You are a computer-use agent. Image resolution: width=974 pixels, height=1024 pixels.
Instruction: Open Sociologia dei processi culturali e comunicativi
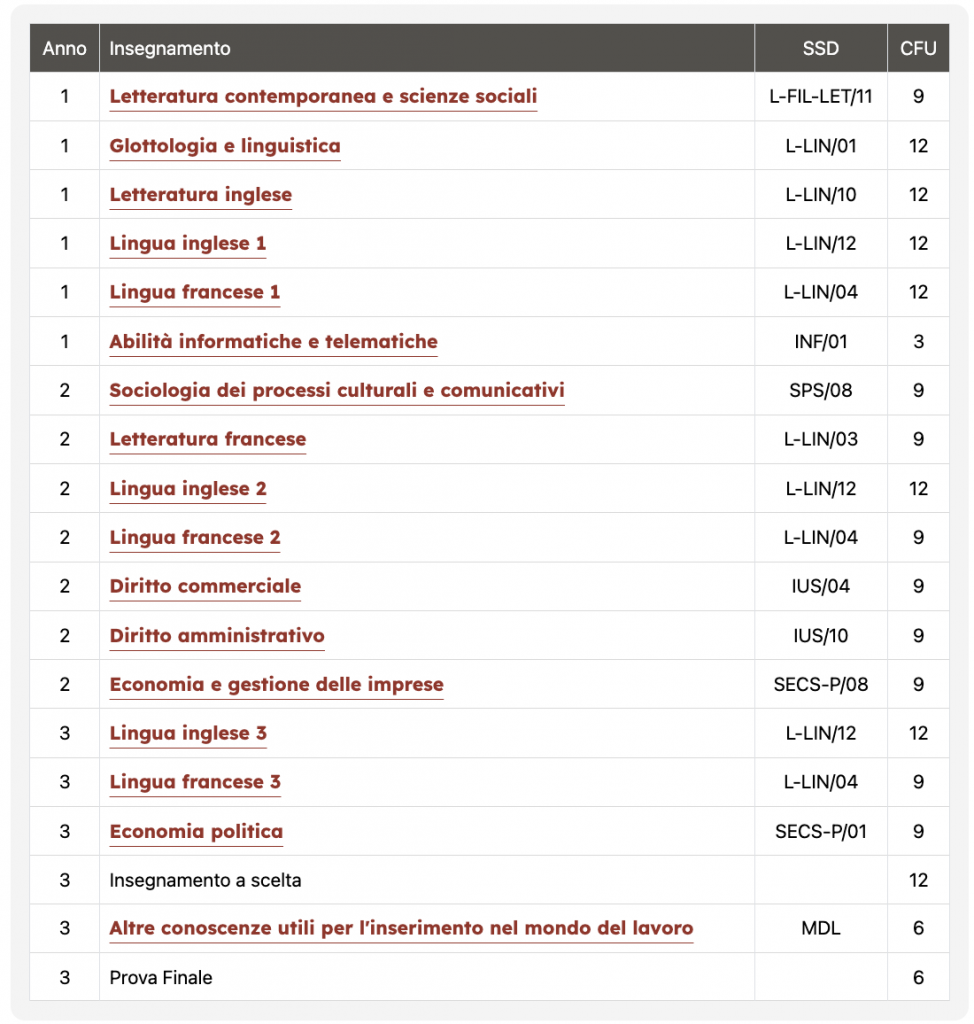[336, 391]
